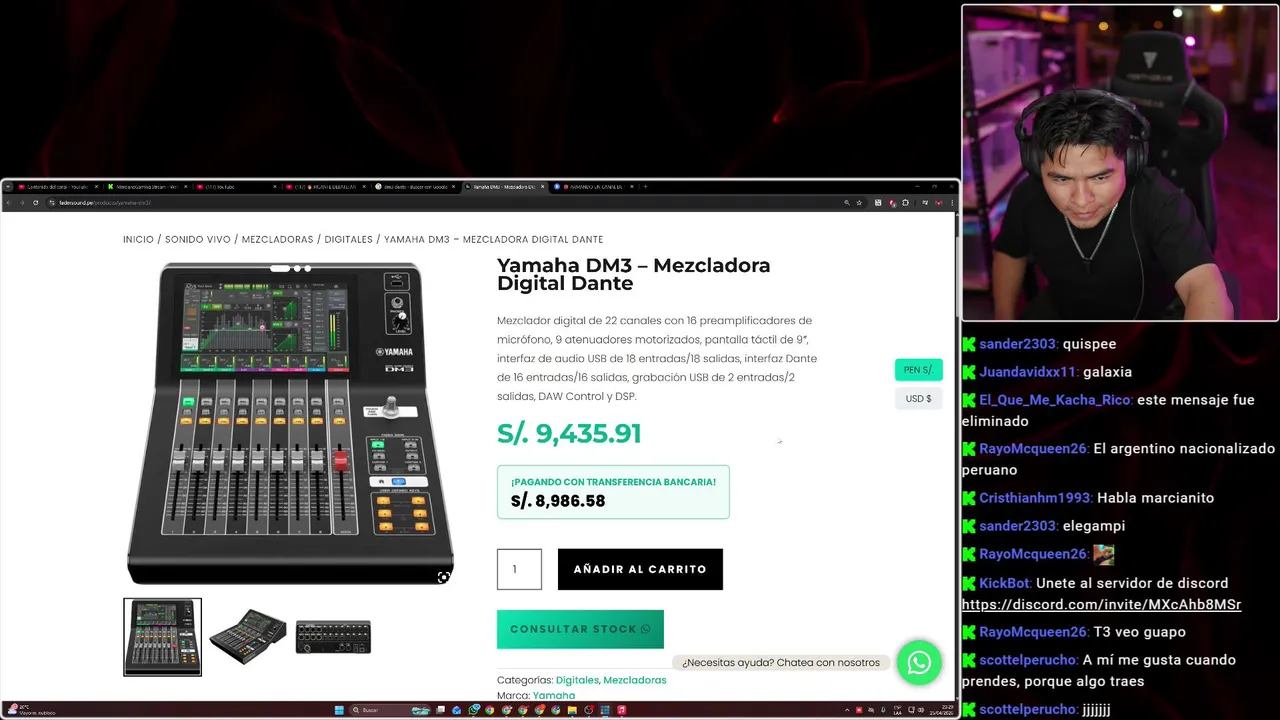
Task: Open Digitales category link
Action: [x=577, y=680]
